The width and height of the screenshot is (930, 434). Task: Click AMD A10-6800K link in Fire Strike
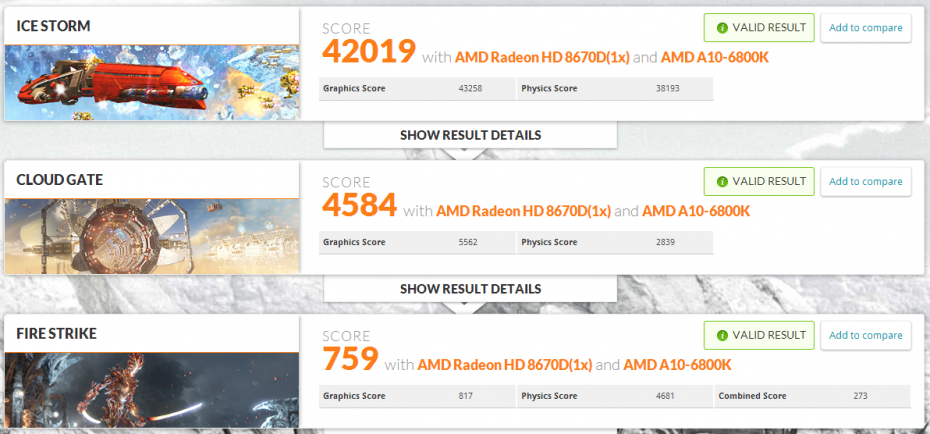(677, 365)
